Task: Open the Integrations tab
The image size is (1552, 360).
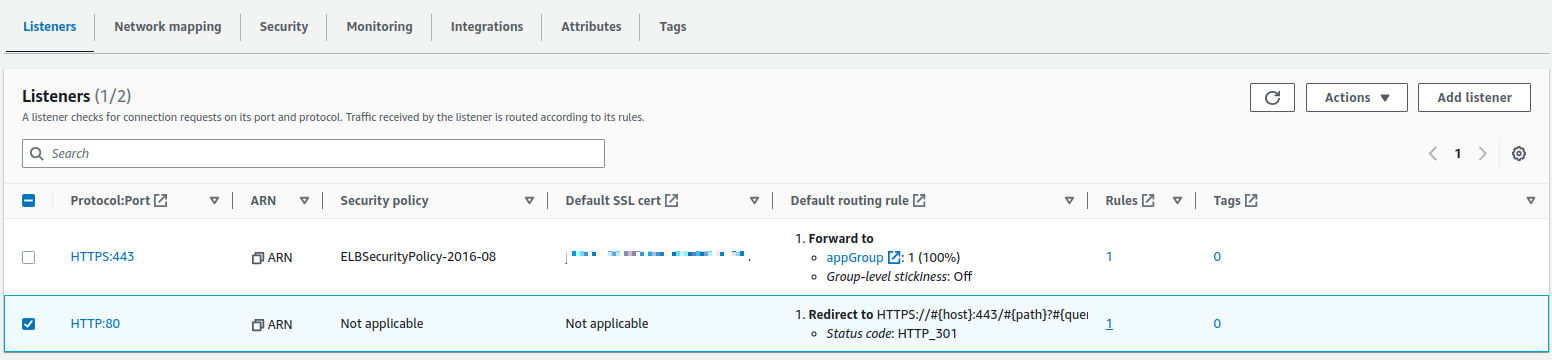Action: (486, 27)
